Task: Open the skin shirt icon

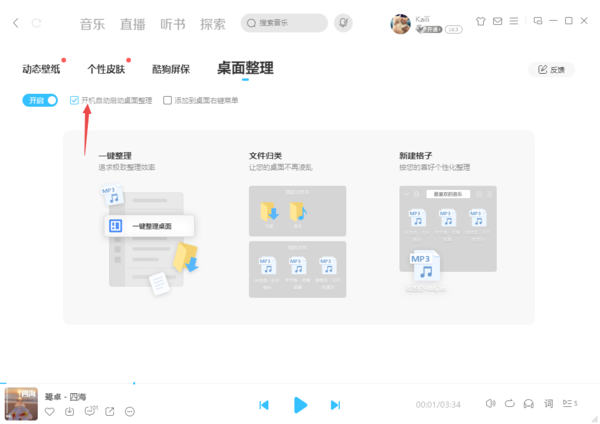Action: click(481, 21)
